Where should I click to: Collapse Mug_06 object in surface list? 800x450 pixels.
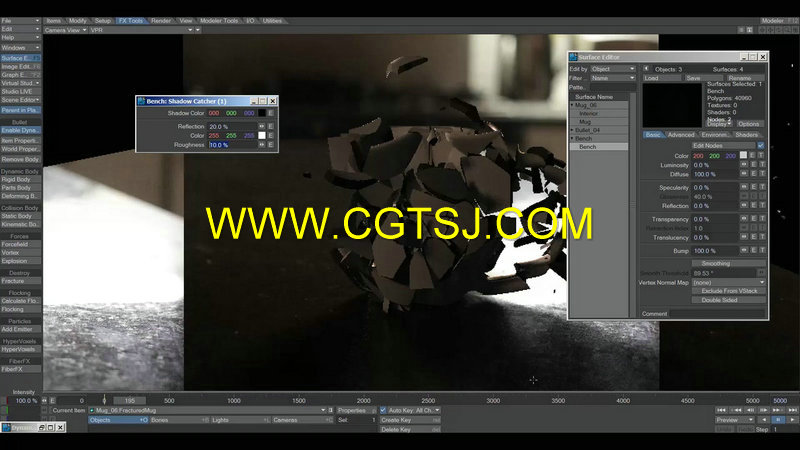(x=572, y=105)
